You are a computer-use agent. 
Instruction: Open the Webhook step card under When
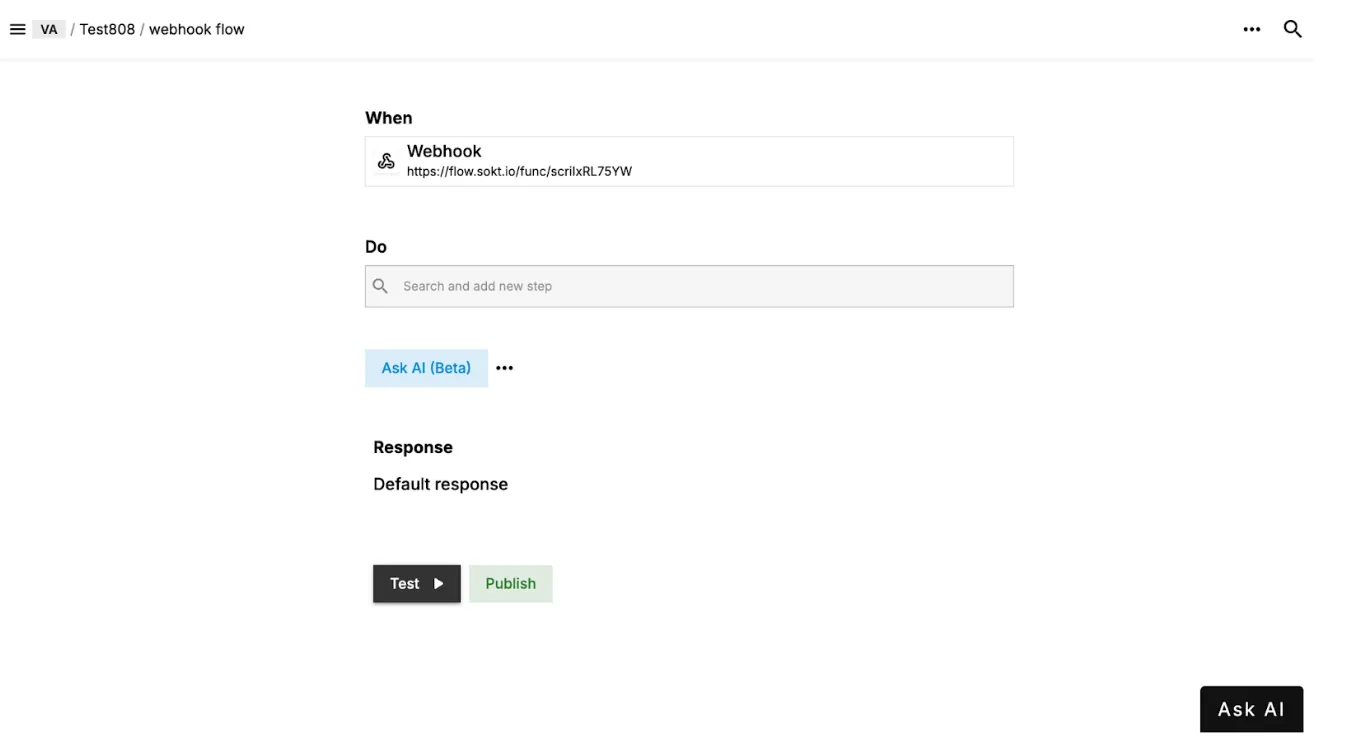click(x=688, y=160)
